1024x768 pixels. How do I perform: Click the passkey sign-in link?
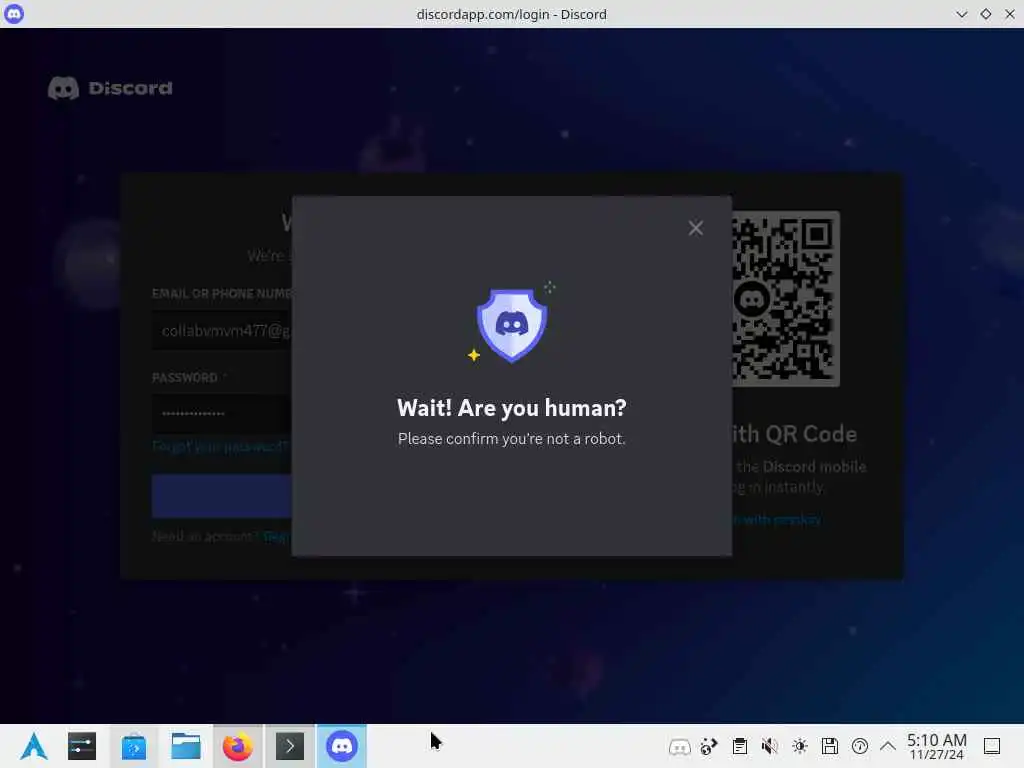776,520
